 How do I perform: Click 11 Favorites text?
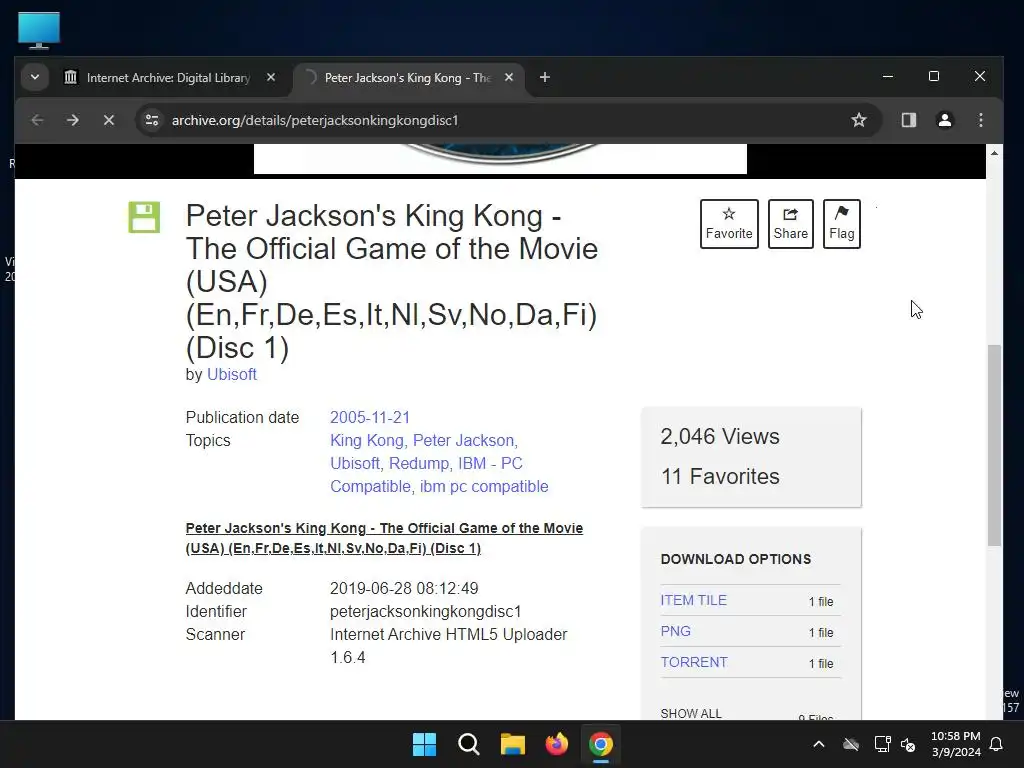(x=720, y=476)
